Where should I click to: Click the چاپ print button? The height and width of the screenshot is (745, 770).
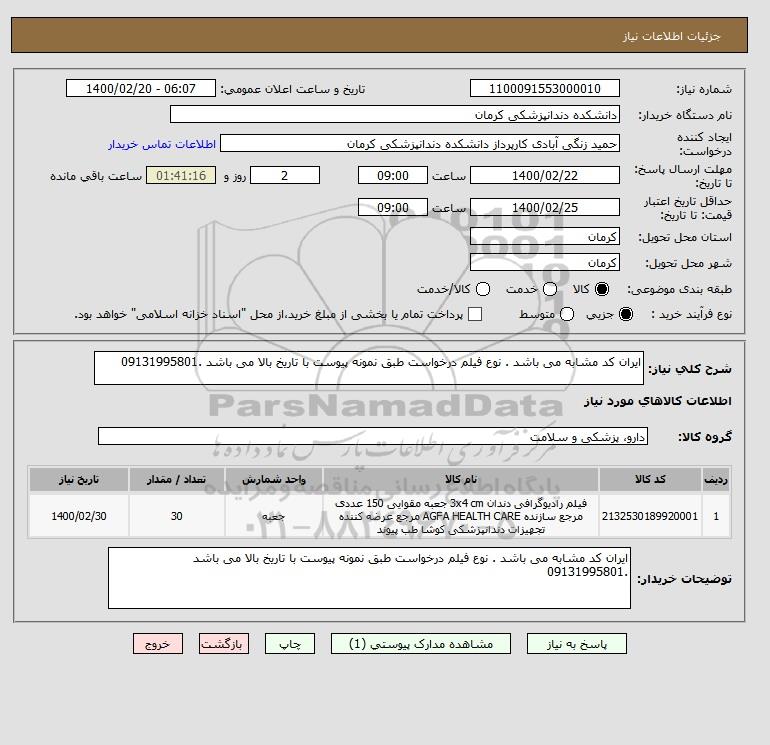pyautogui.click(x=290, y=644)
